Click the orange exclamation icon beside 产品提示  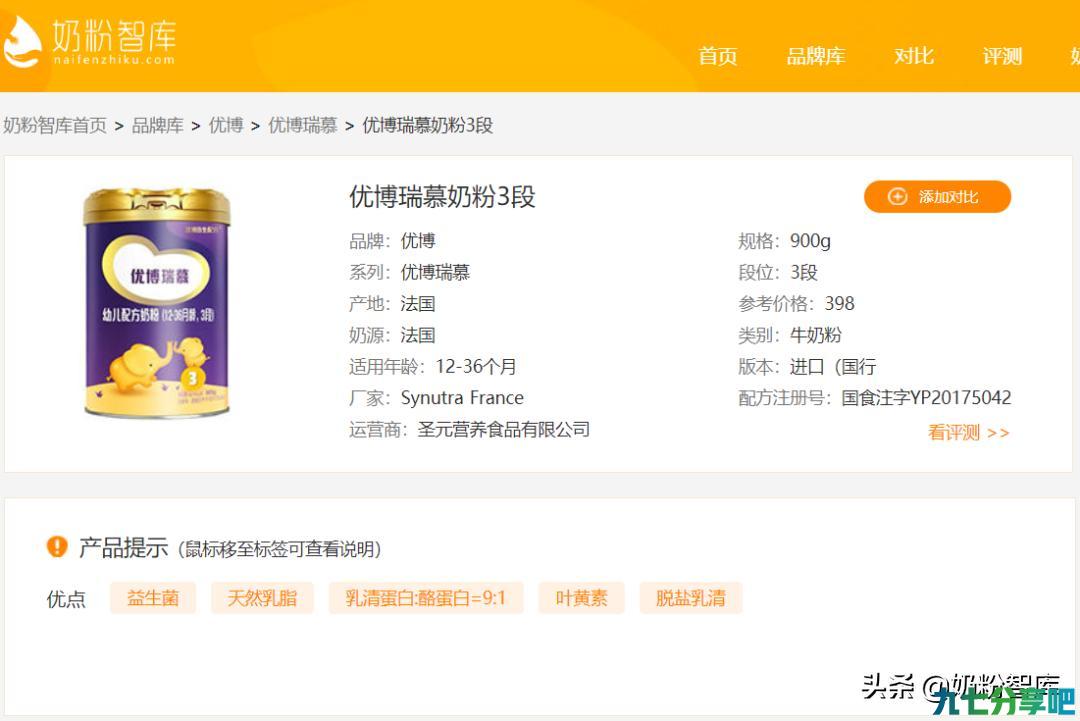pos(57,547)
